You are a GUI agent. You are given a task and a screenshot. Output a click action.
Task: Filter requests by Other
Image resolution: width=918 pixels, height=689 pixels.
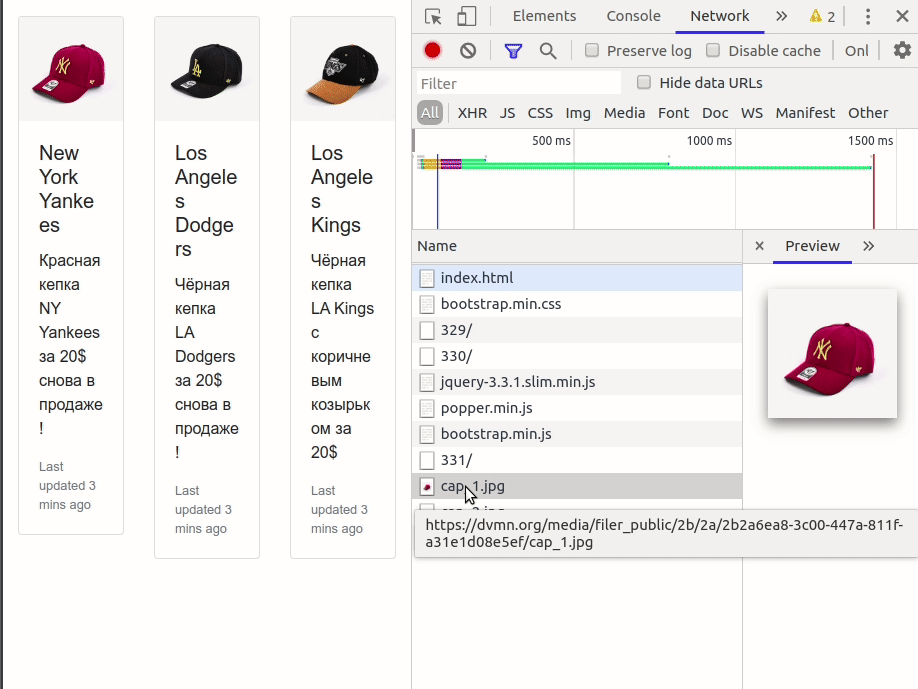click(868, 113)
